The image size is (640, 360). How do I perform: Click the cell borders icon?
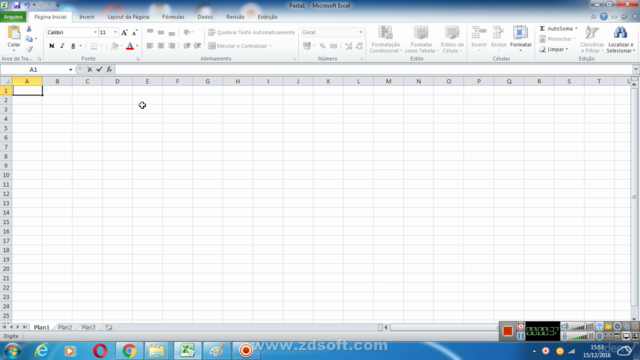click(94, 46)
